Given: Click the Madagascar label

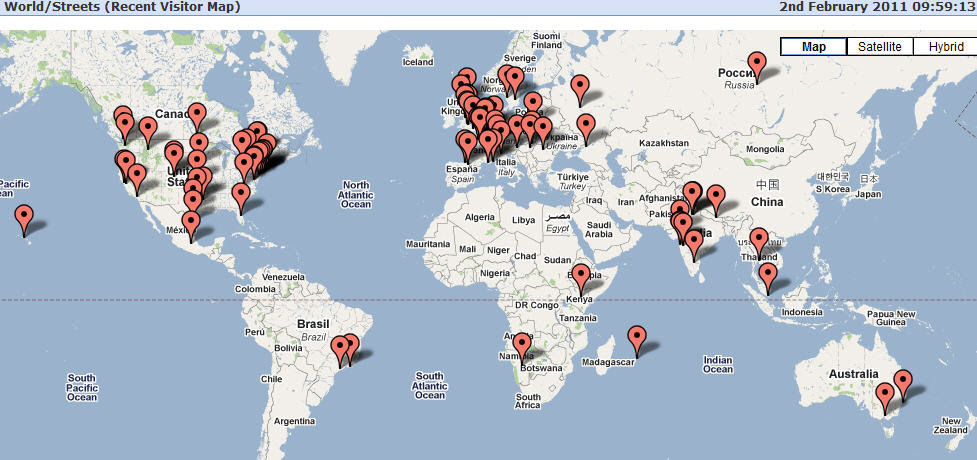Looking at the screenshot, I should coord(608,362).
